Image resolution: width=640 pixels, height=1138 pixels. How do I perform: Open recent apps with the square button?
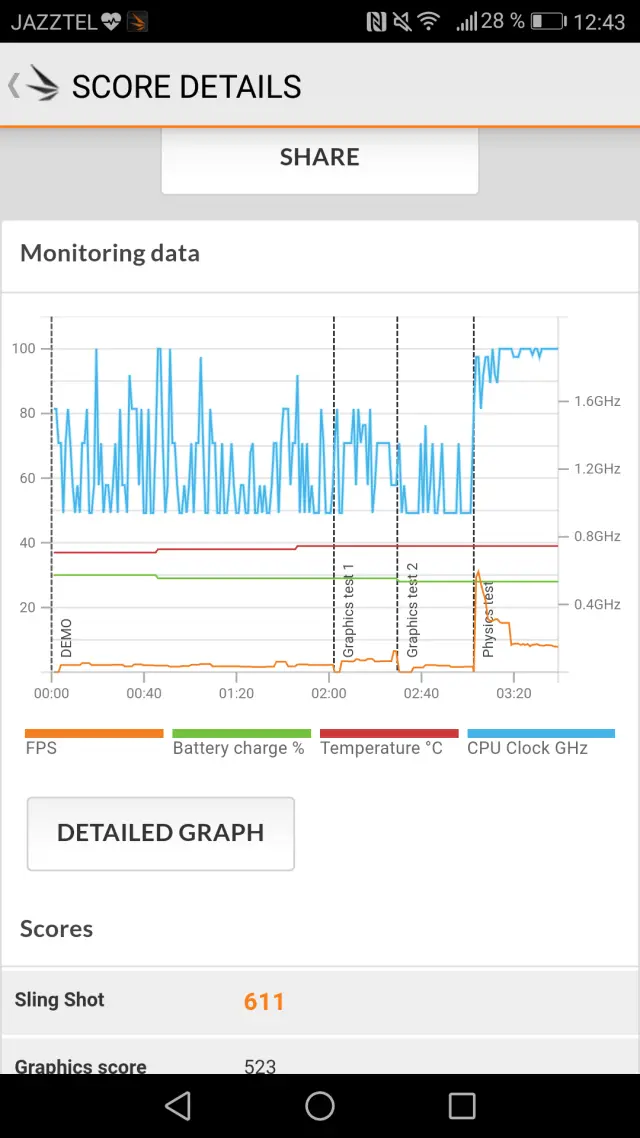[x=462, y=1105]
